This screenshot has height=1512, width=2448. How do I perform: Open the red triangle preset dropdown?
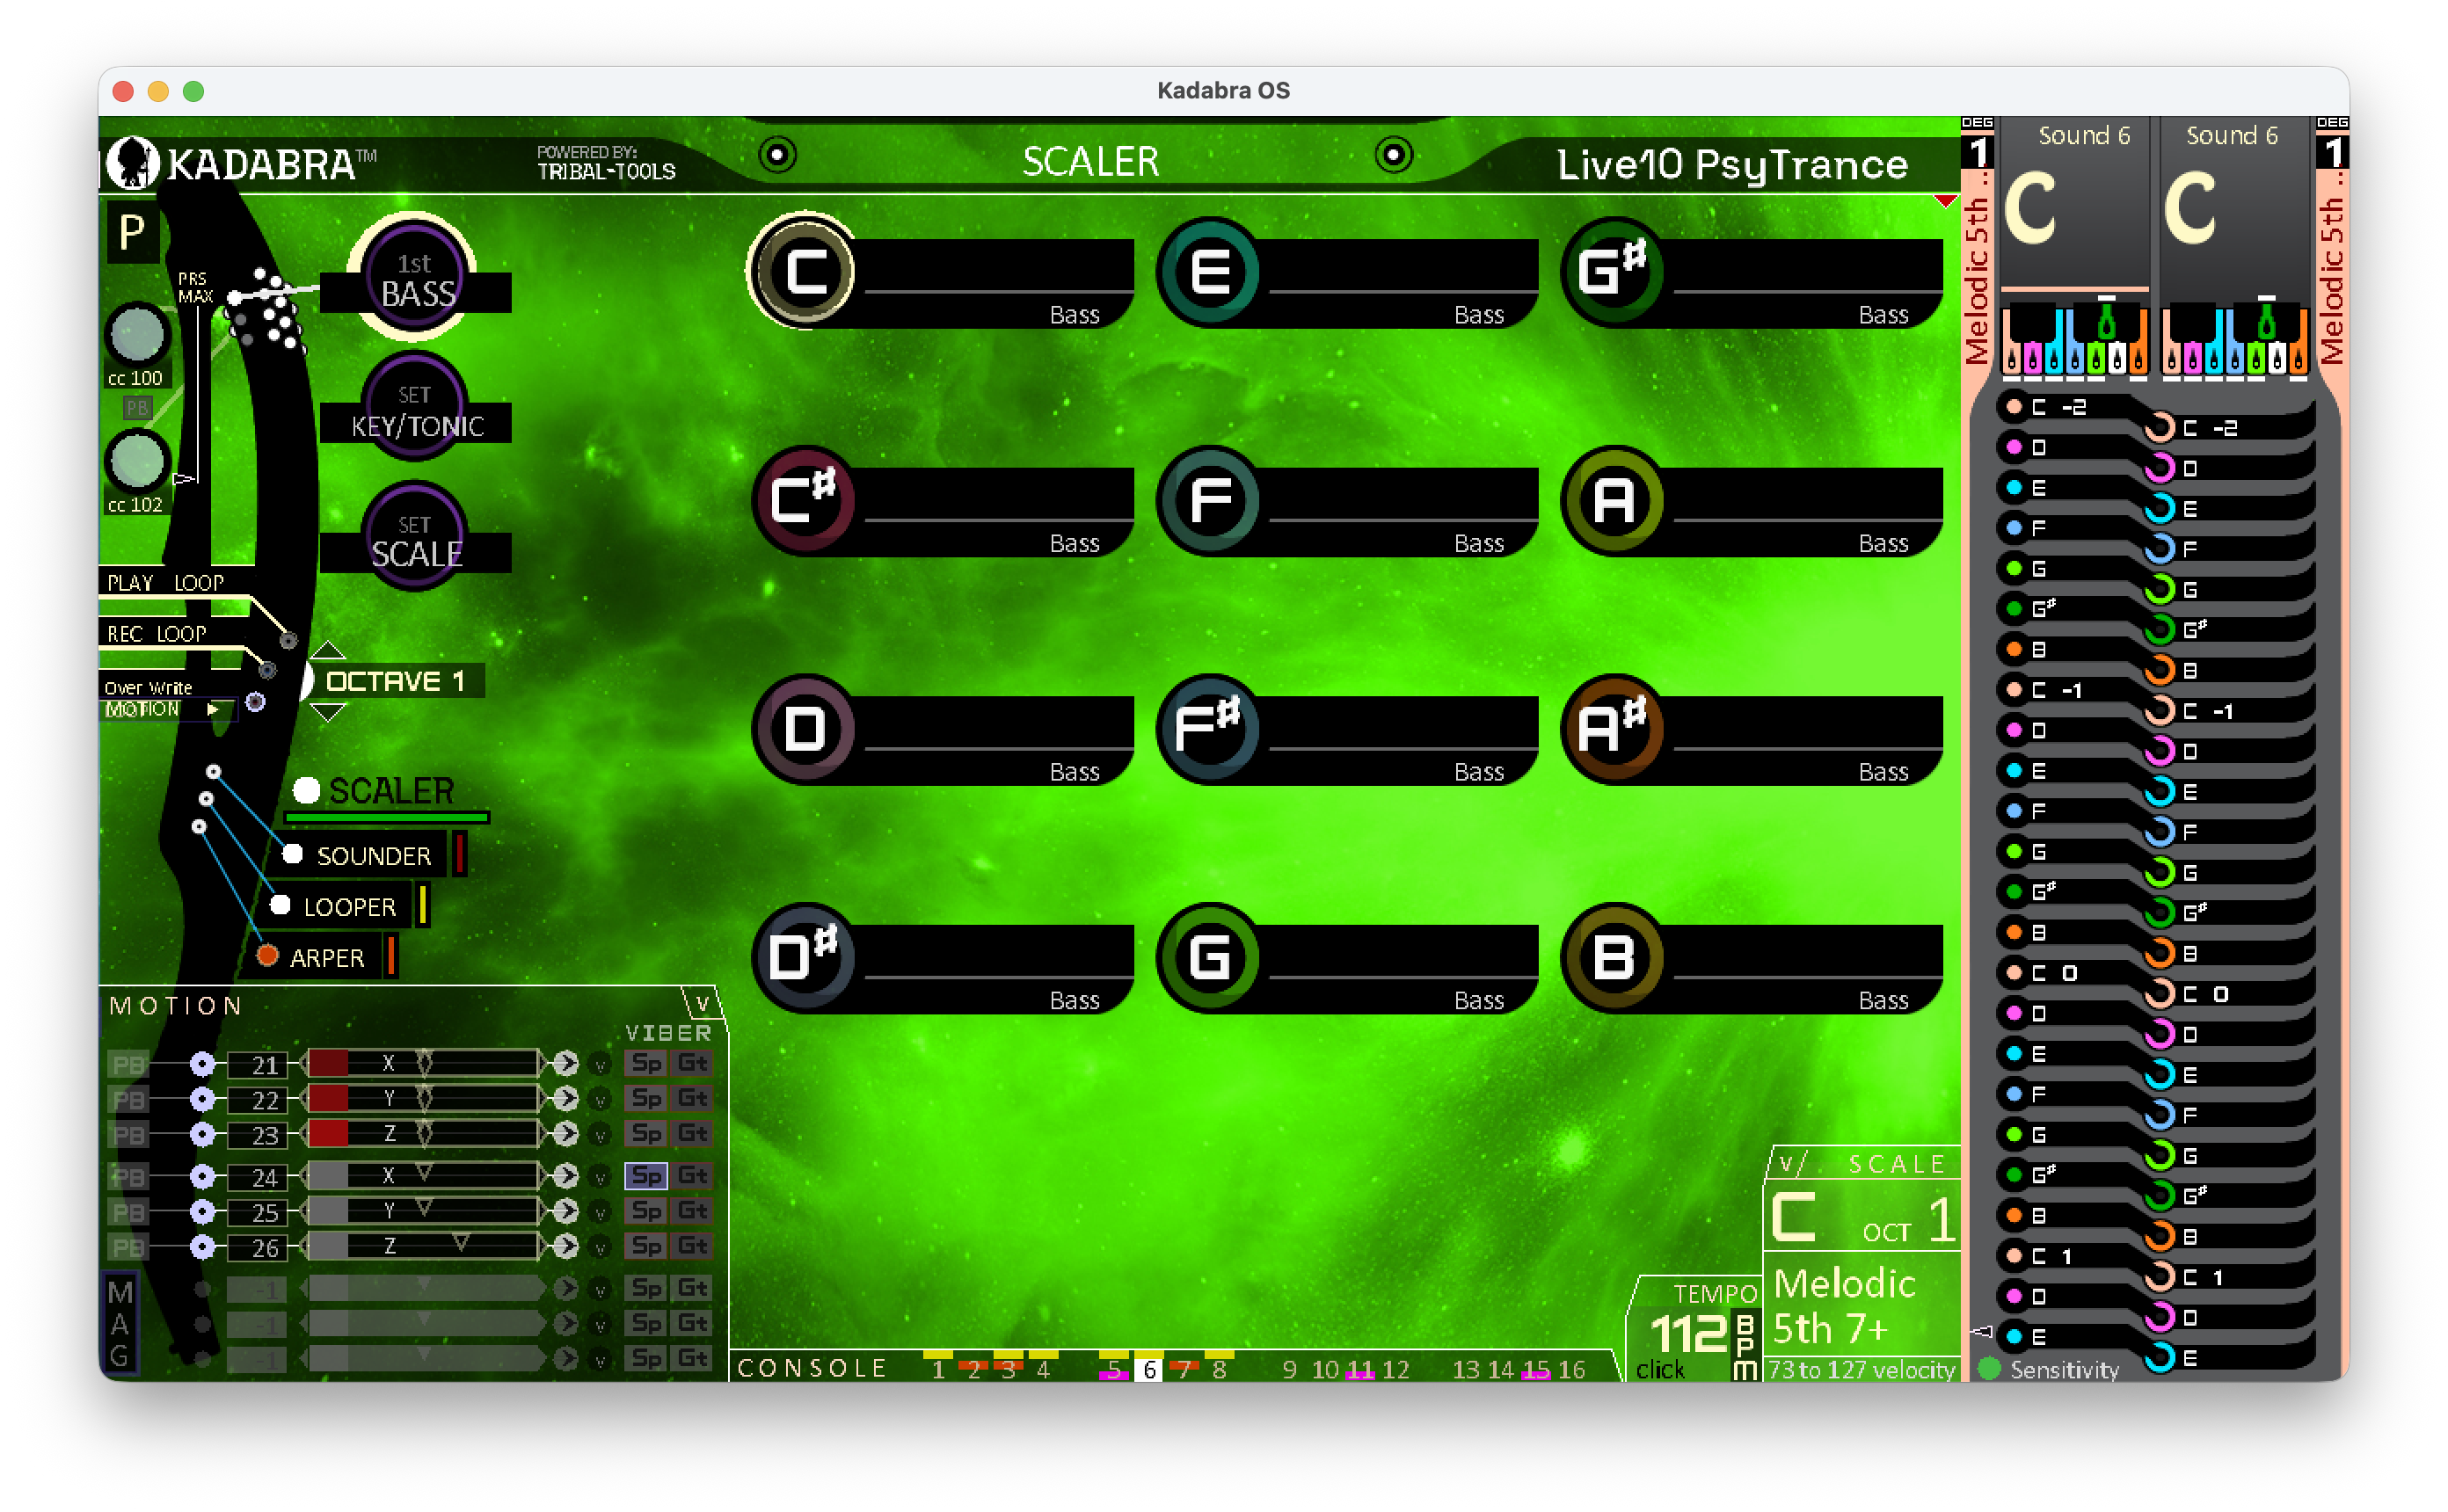click(x=1945, y=202)
